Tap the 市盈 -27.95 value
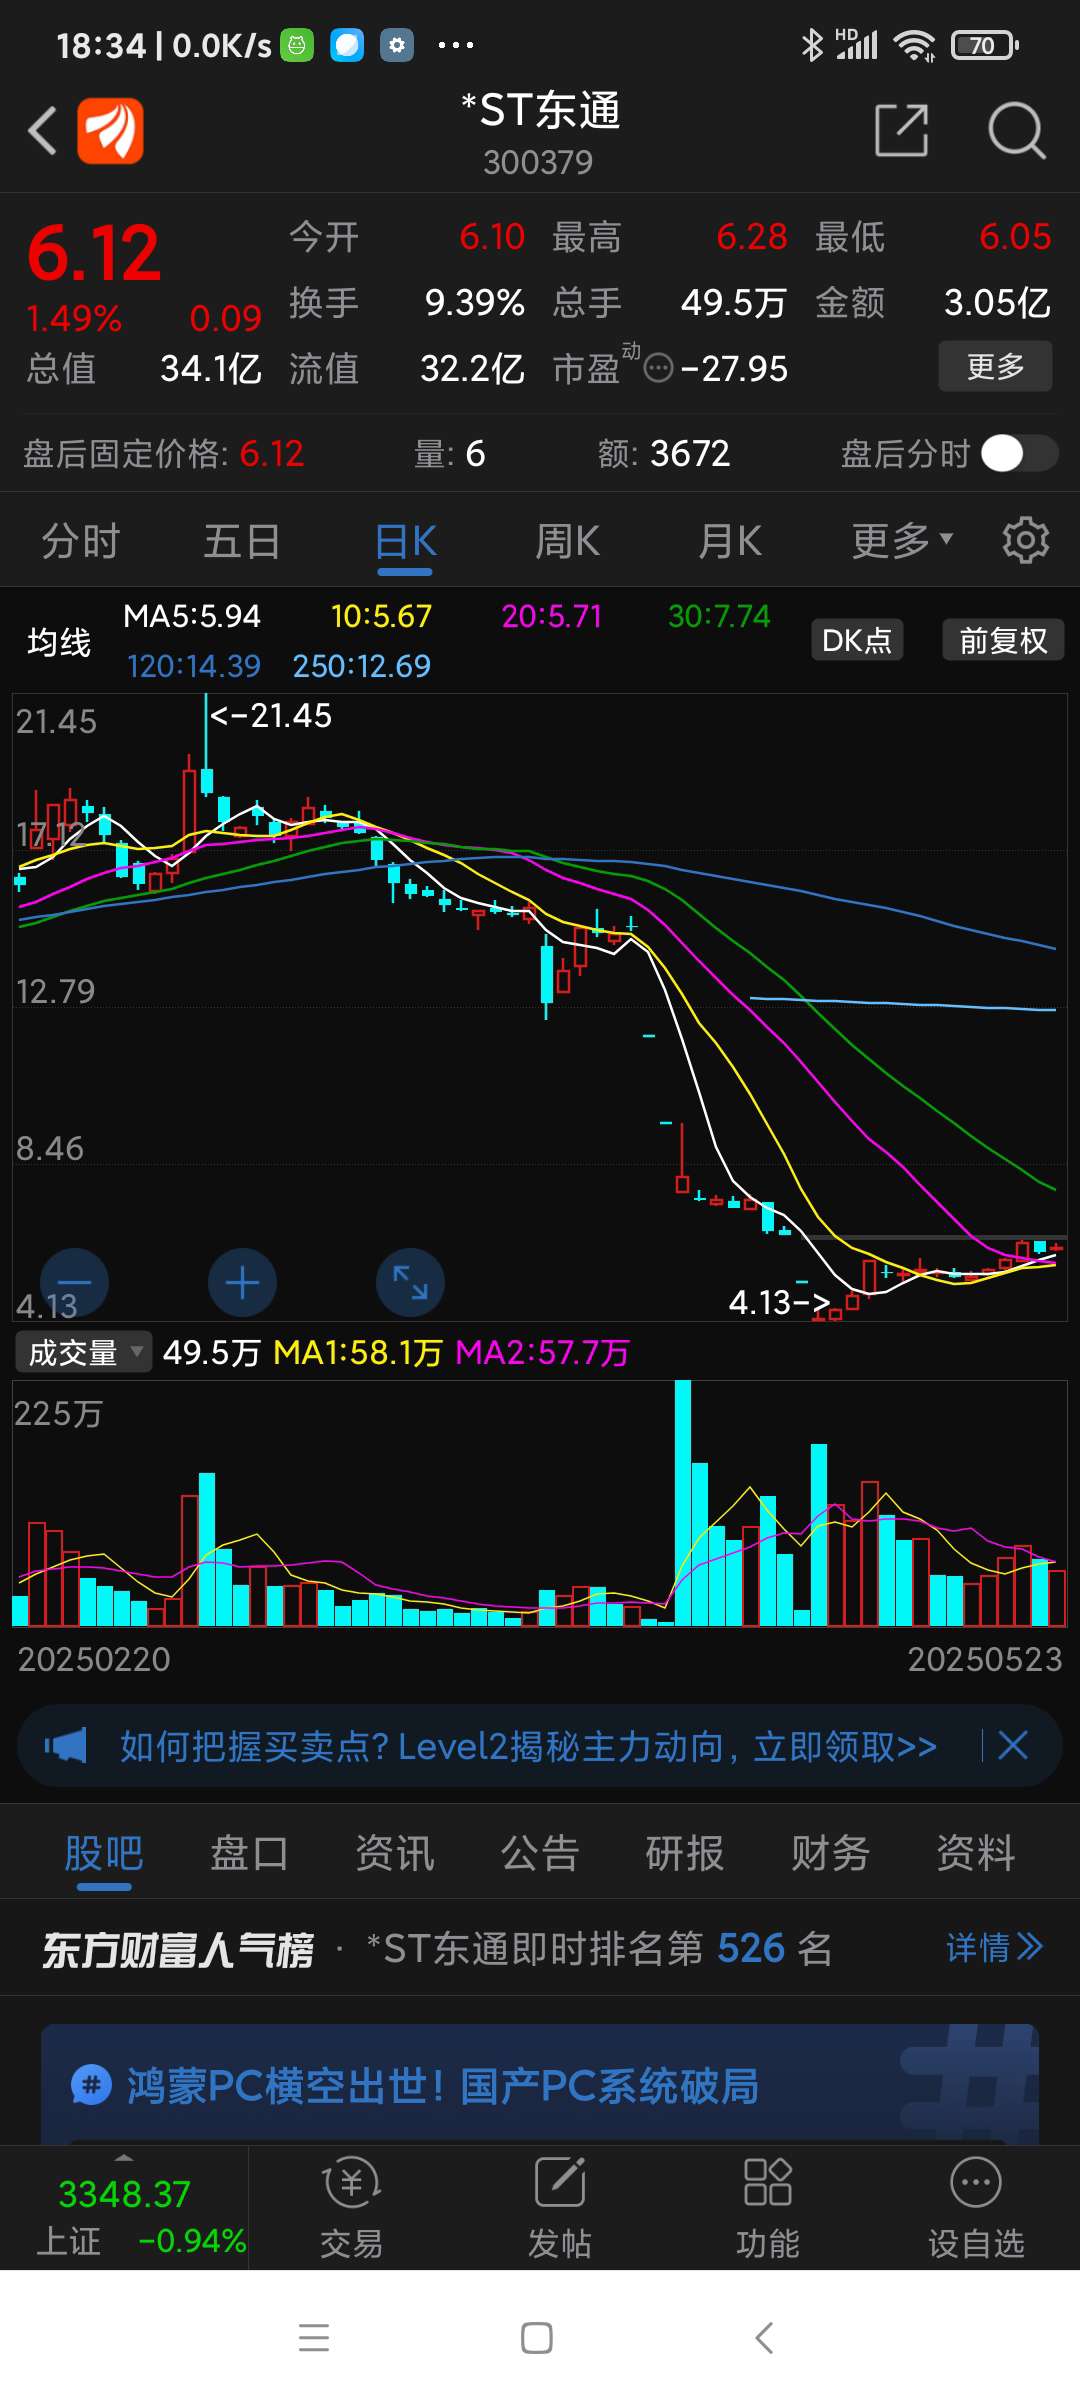 tap(734, 369)
